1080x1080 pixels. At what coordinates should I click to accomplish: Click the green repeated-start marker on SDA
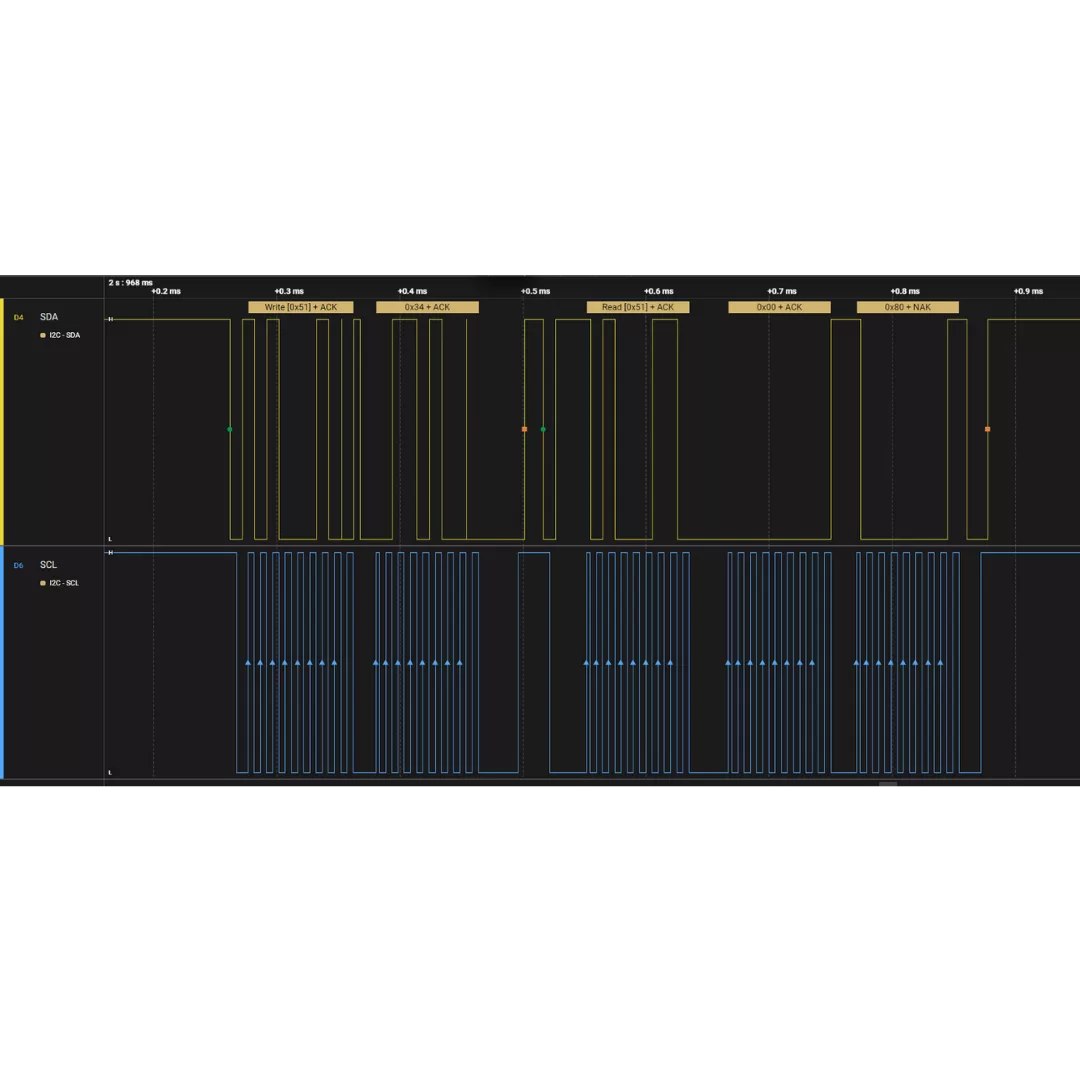(543, 429)
